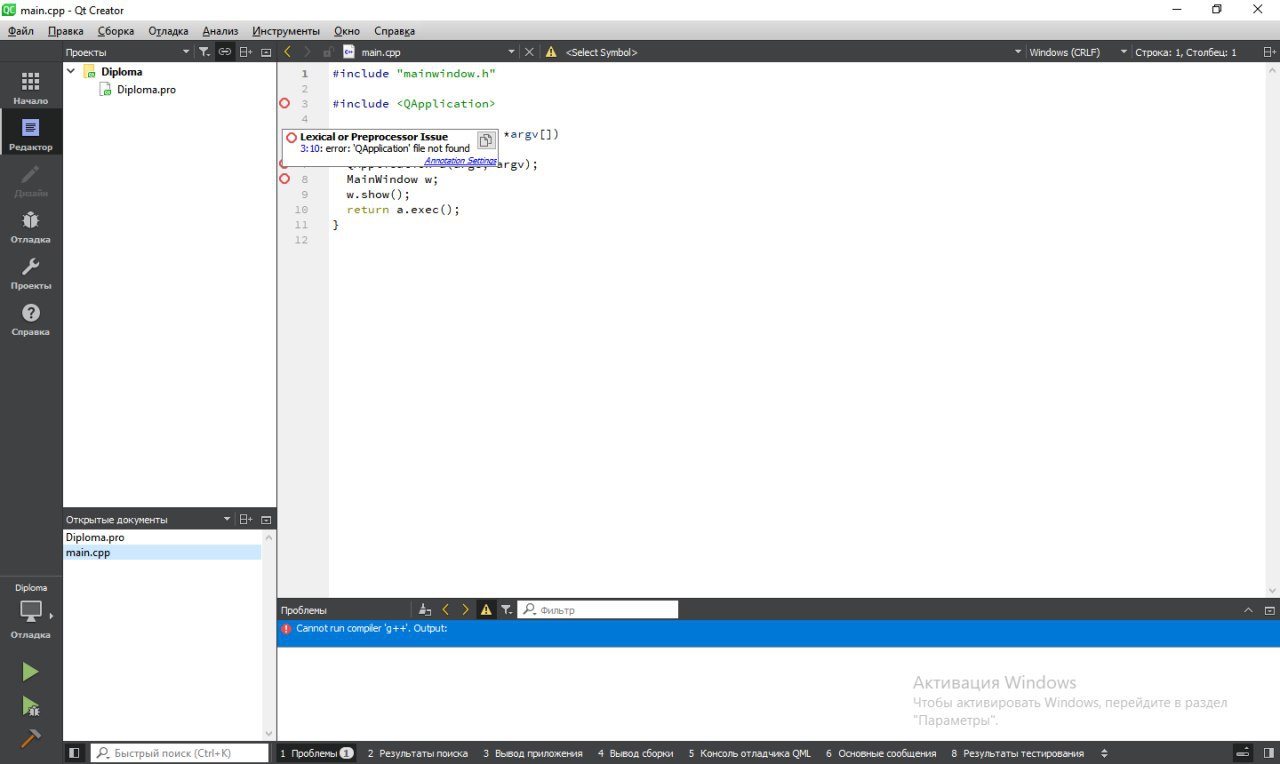Start debugging with the run-debug icon
The height and width of the screenshot is (764, 1280).
pyautogui.click(x=30, y=706)
